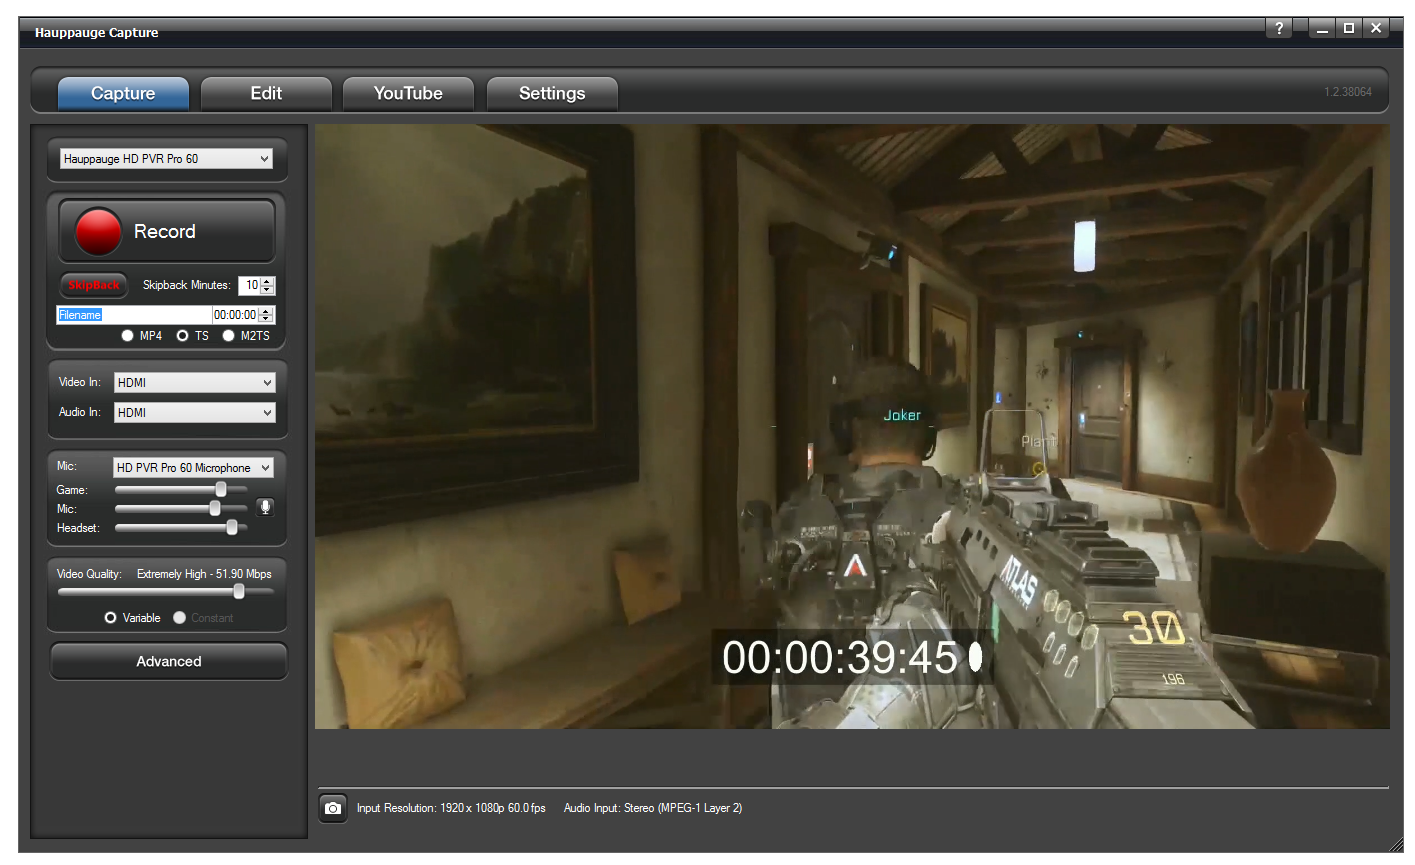The width and height of the screenshot is (1415, 865).
Task: Toggle the microphone mute icon
Action: 265,507
